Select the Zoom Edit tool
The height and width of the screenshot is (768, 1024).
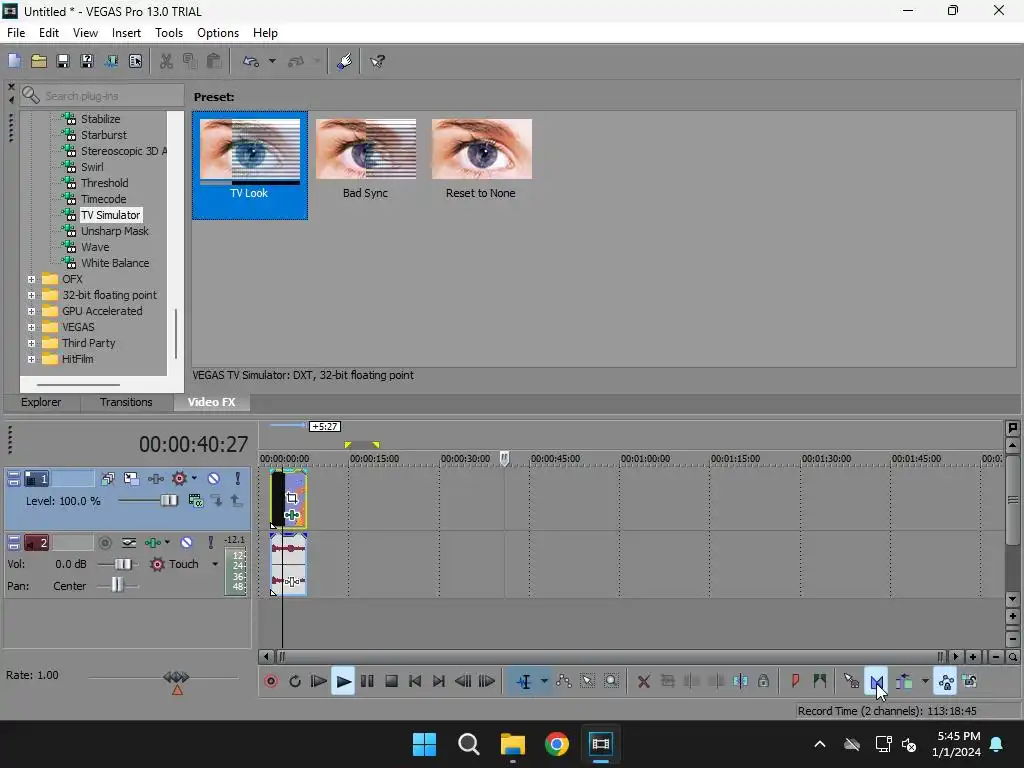(x=611, y=681)
